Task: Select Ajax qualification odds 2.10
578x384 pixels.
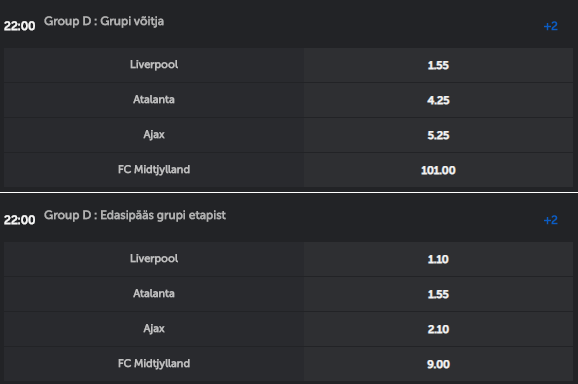Action: [x=438, y=329]
